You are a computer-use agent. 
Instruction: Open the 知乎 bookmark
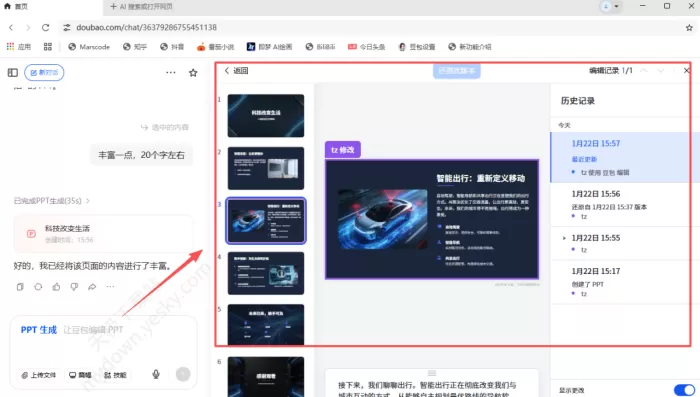(135, 46)
